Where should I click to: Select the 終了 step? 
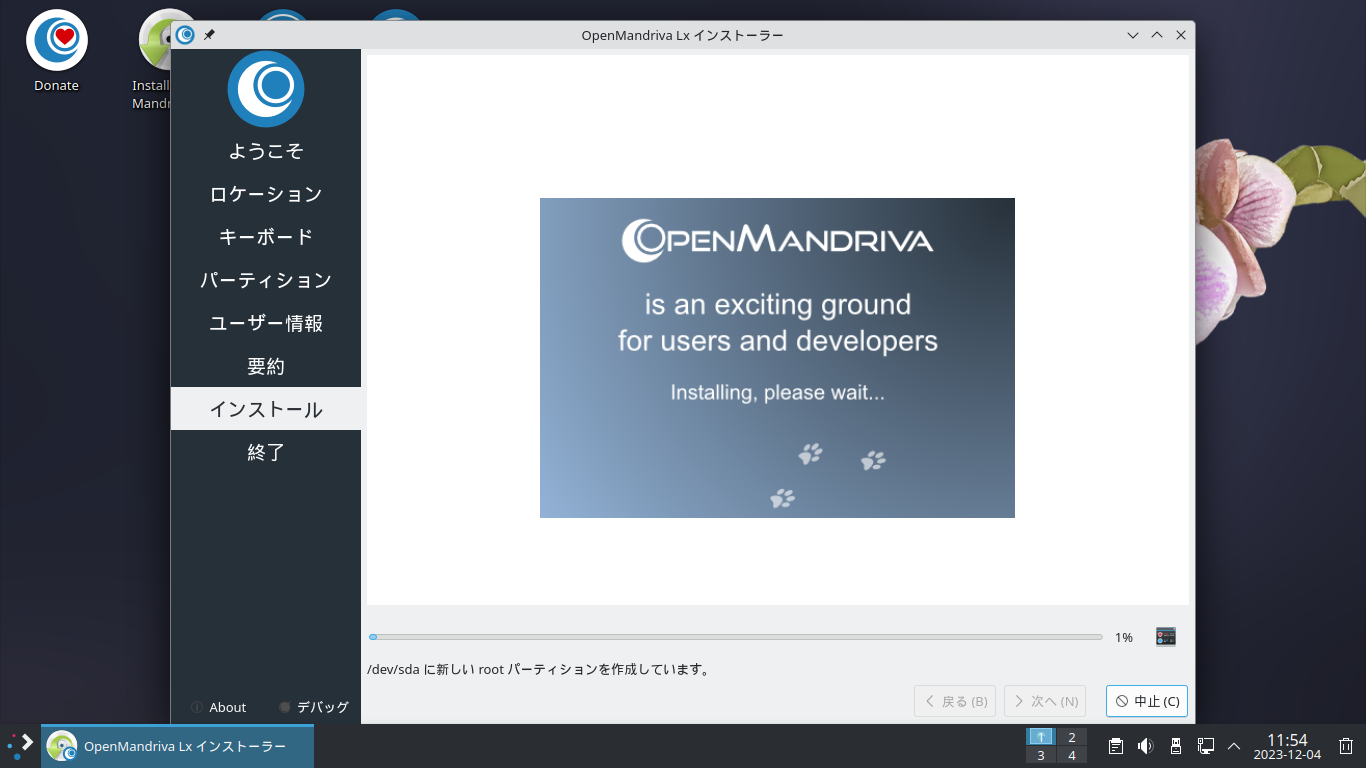click(266, 452)
